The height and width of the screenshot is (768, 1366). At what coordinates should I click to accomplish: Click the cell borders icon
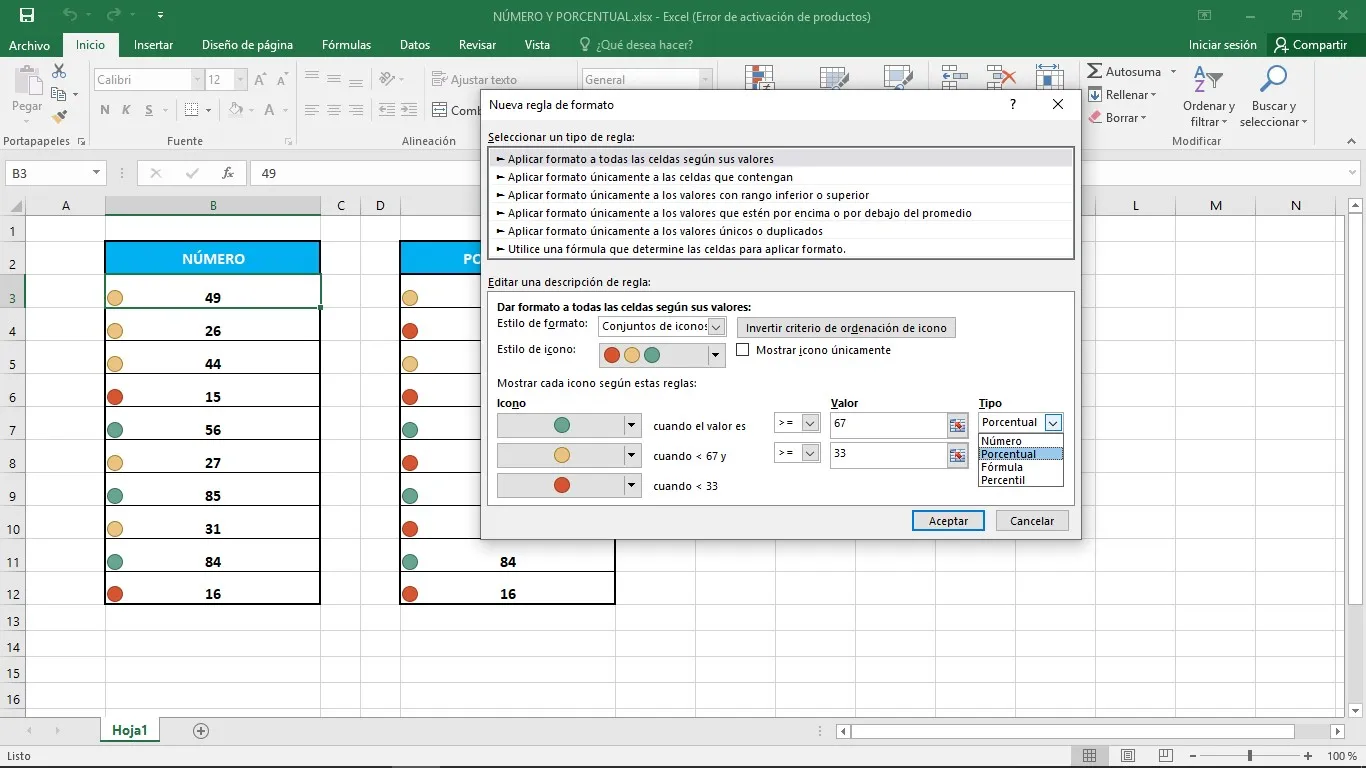click(x=191, y=110)
